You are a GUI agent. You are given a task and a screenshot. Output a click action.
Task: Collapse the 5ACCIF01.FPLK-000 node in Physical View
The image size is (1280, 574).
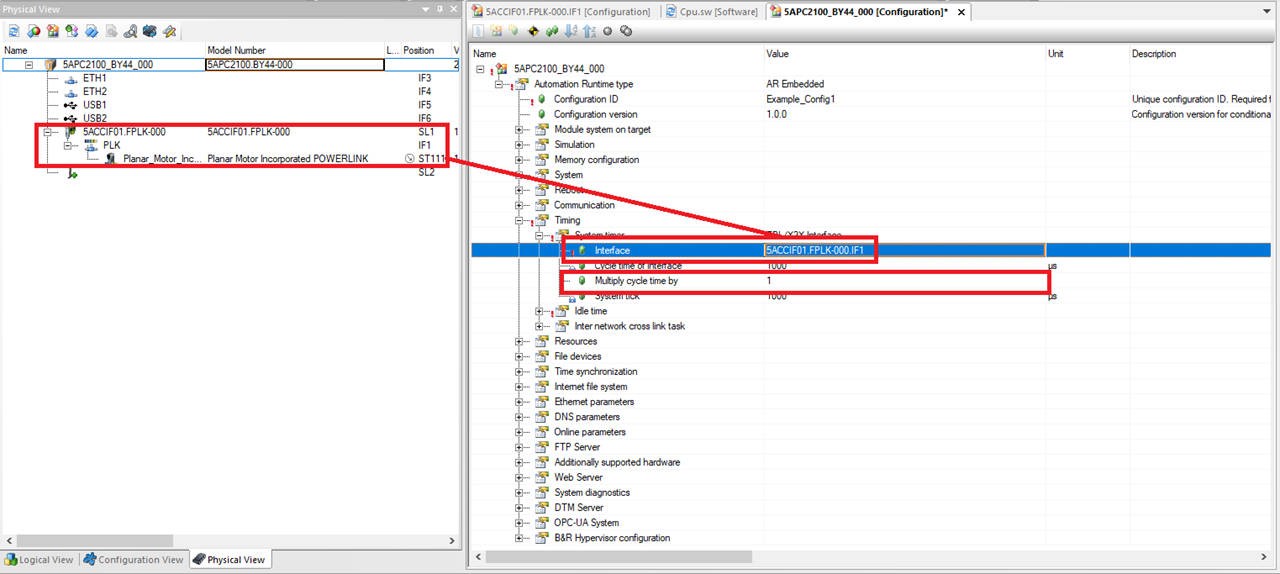tap(48, 132)
